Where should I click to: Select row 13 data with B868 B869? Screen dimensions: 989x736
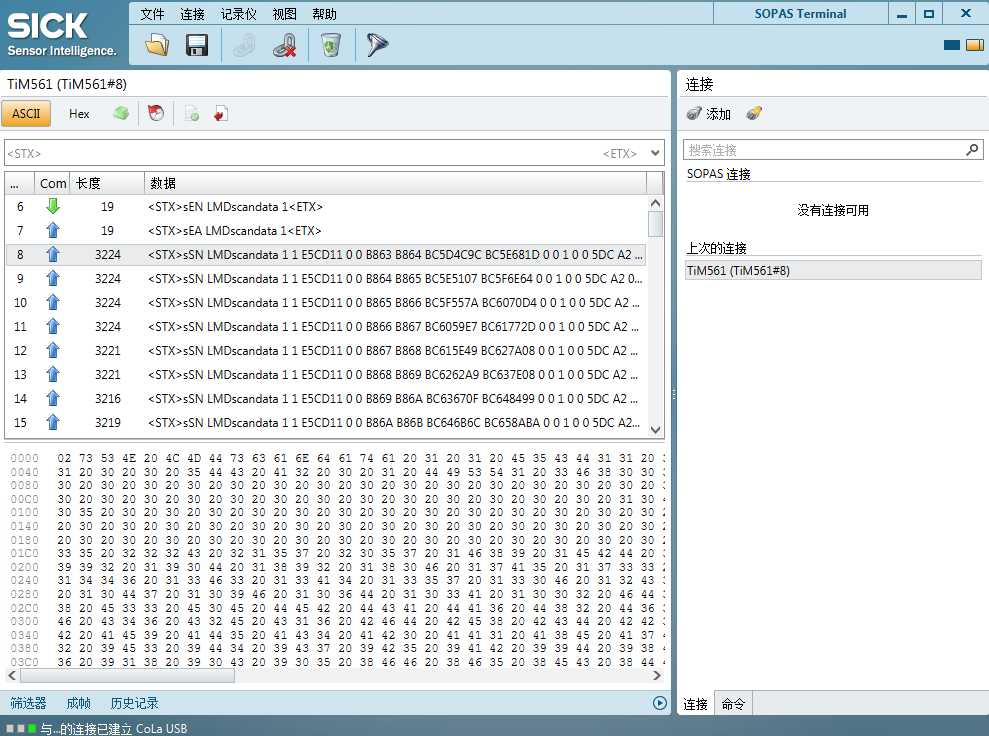tap(326, 374)
